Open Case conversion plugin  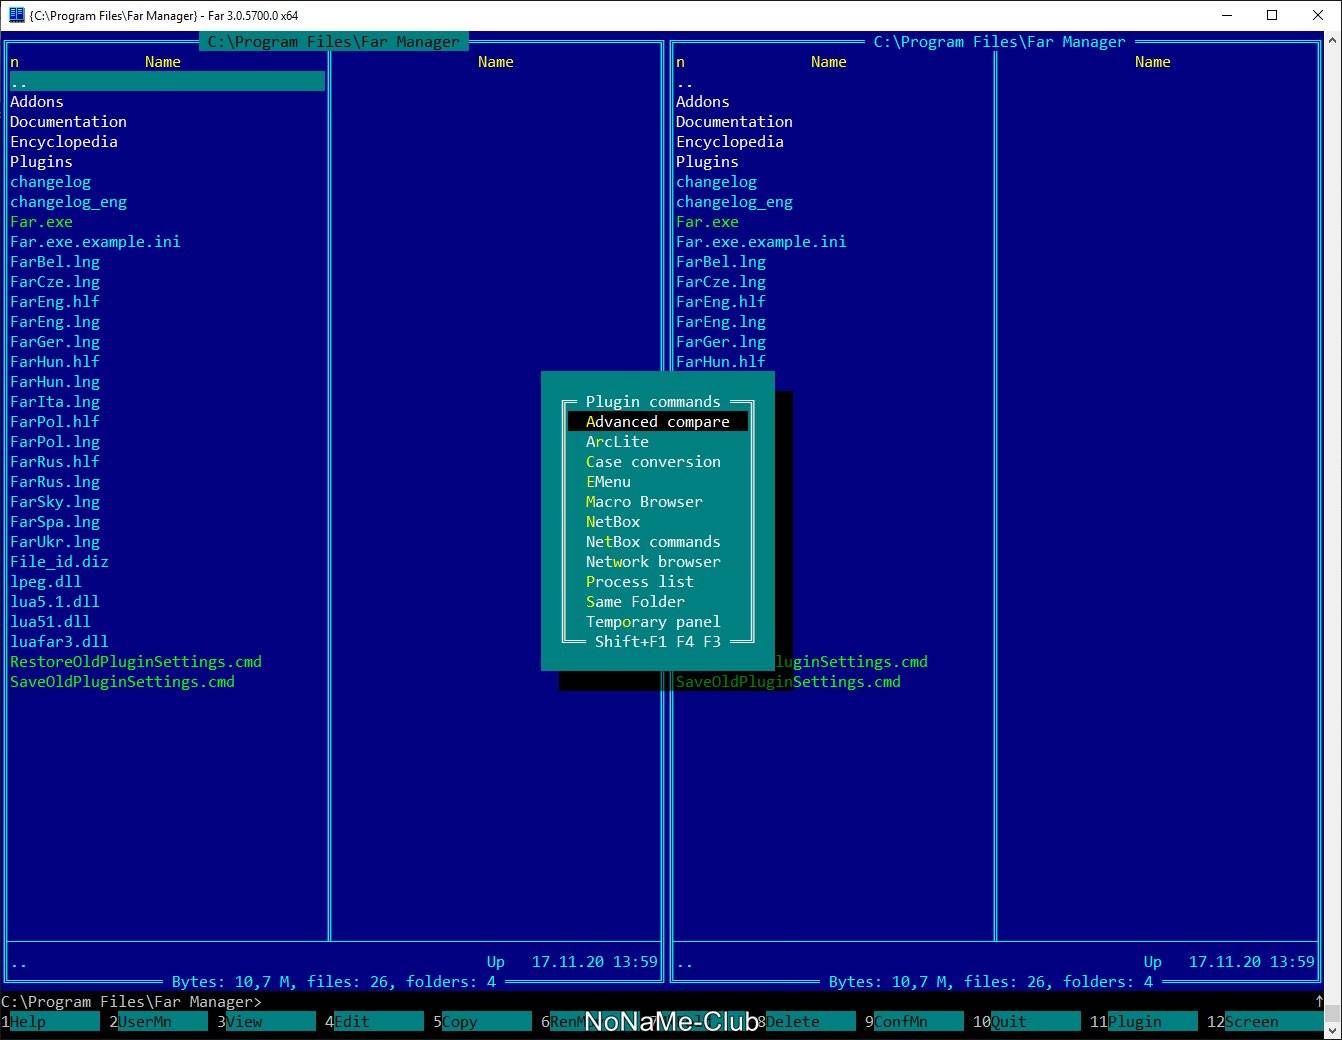coord(653,462)
